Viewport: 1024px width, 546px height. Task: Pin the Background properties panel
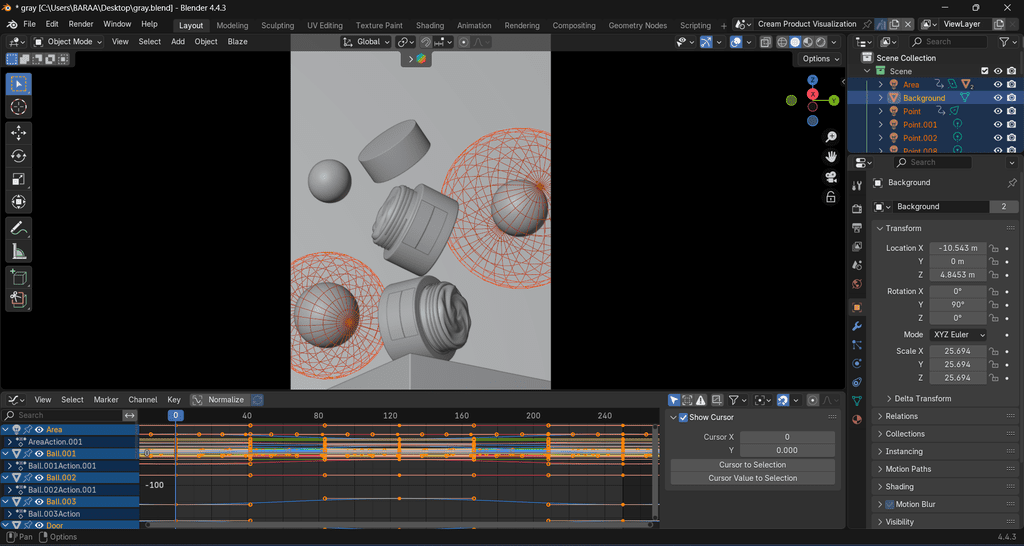[x=1011, y=183]
